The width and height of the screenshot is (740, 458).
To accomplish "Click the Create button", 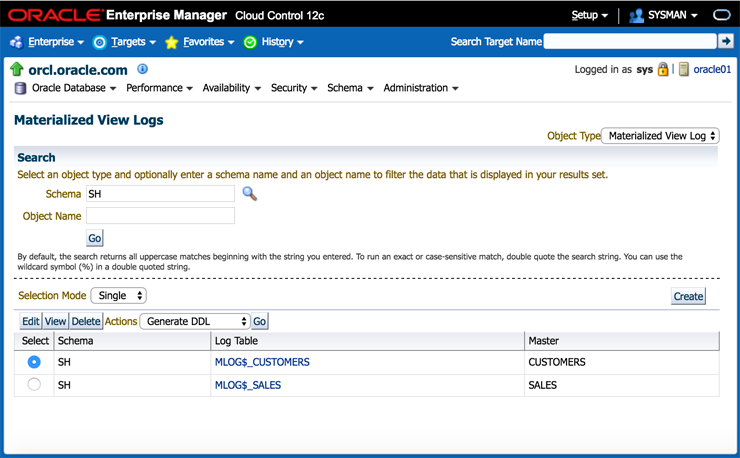I will click(688, 296).
